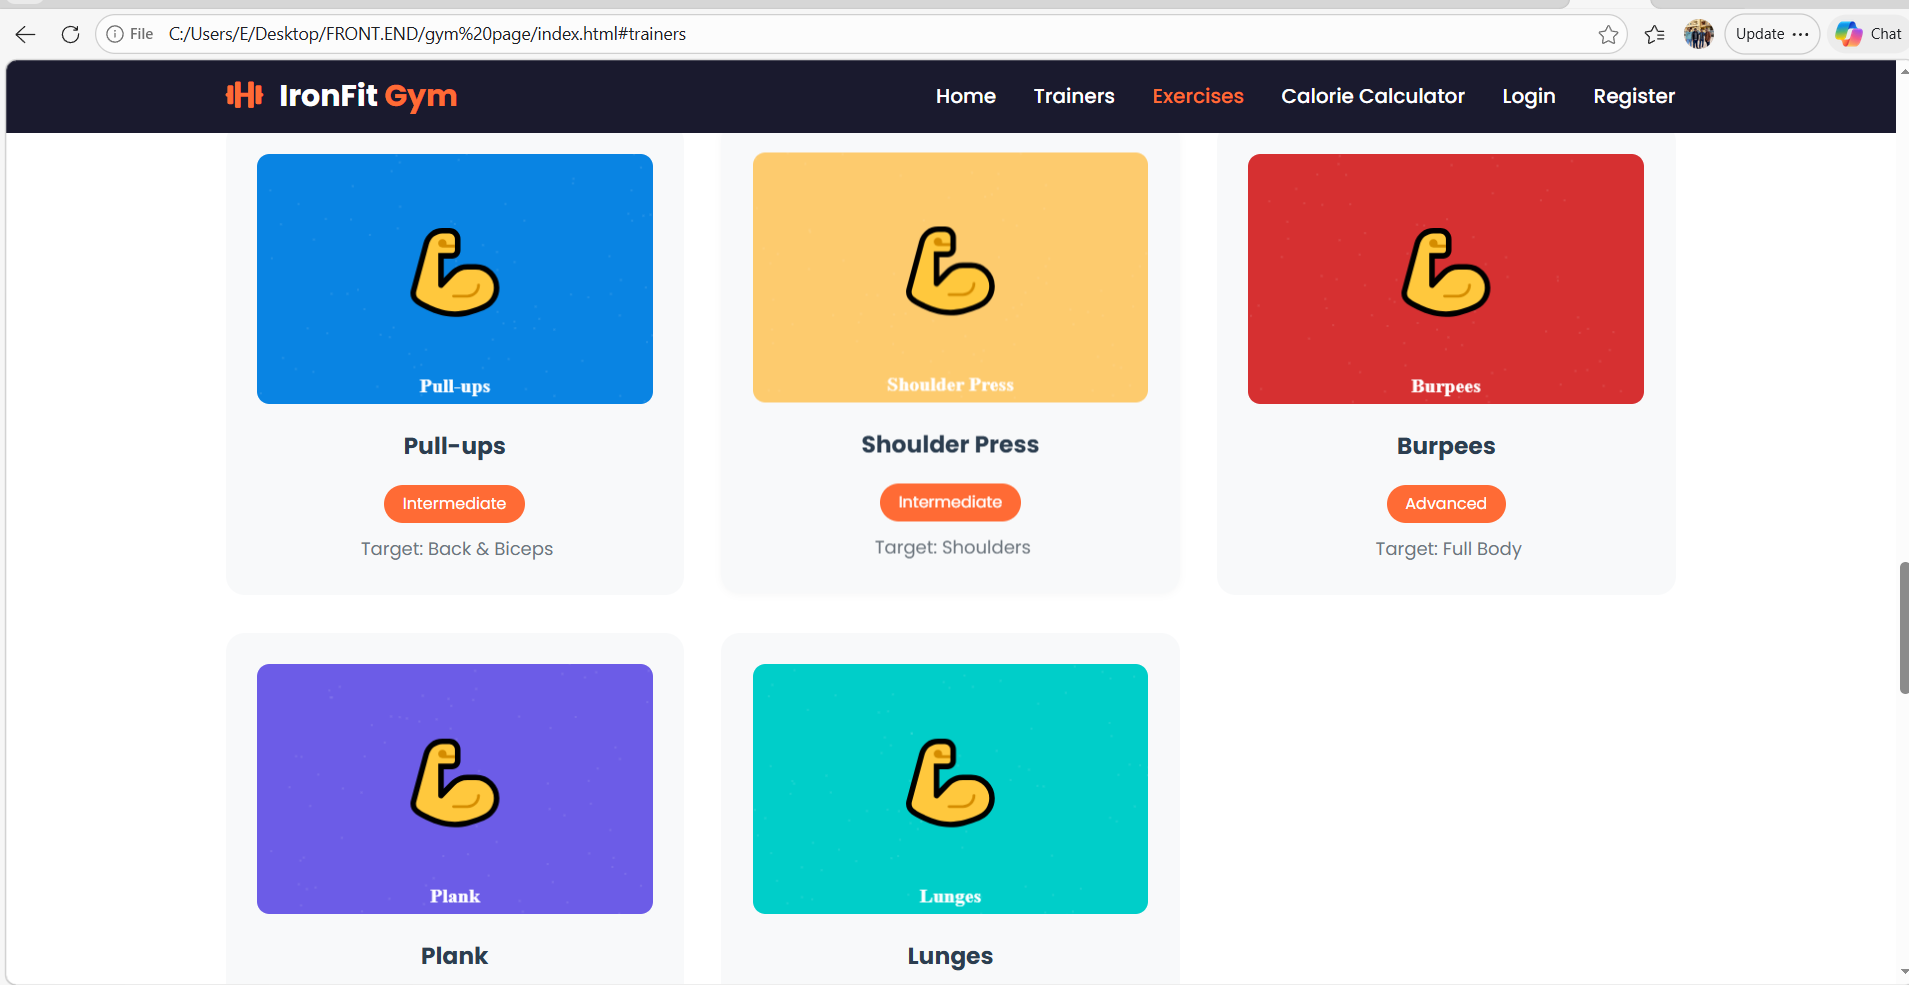Open the Home nav link
Viewport: 1909px width, 985px height.
pyautogui.click(x=966, y=96)
